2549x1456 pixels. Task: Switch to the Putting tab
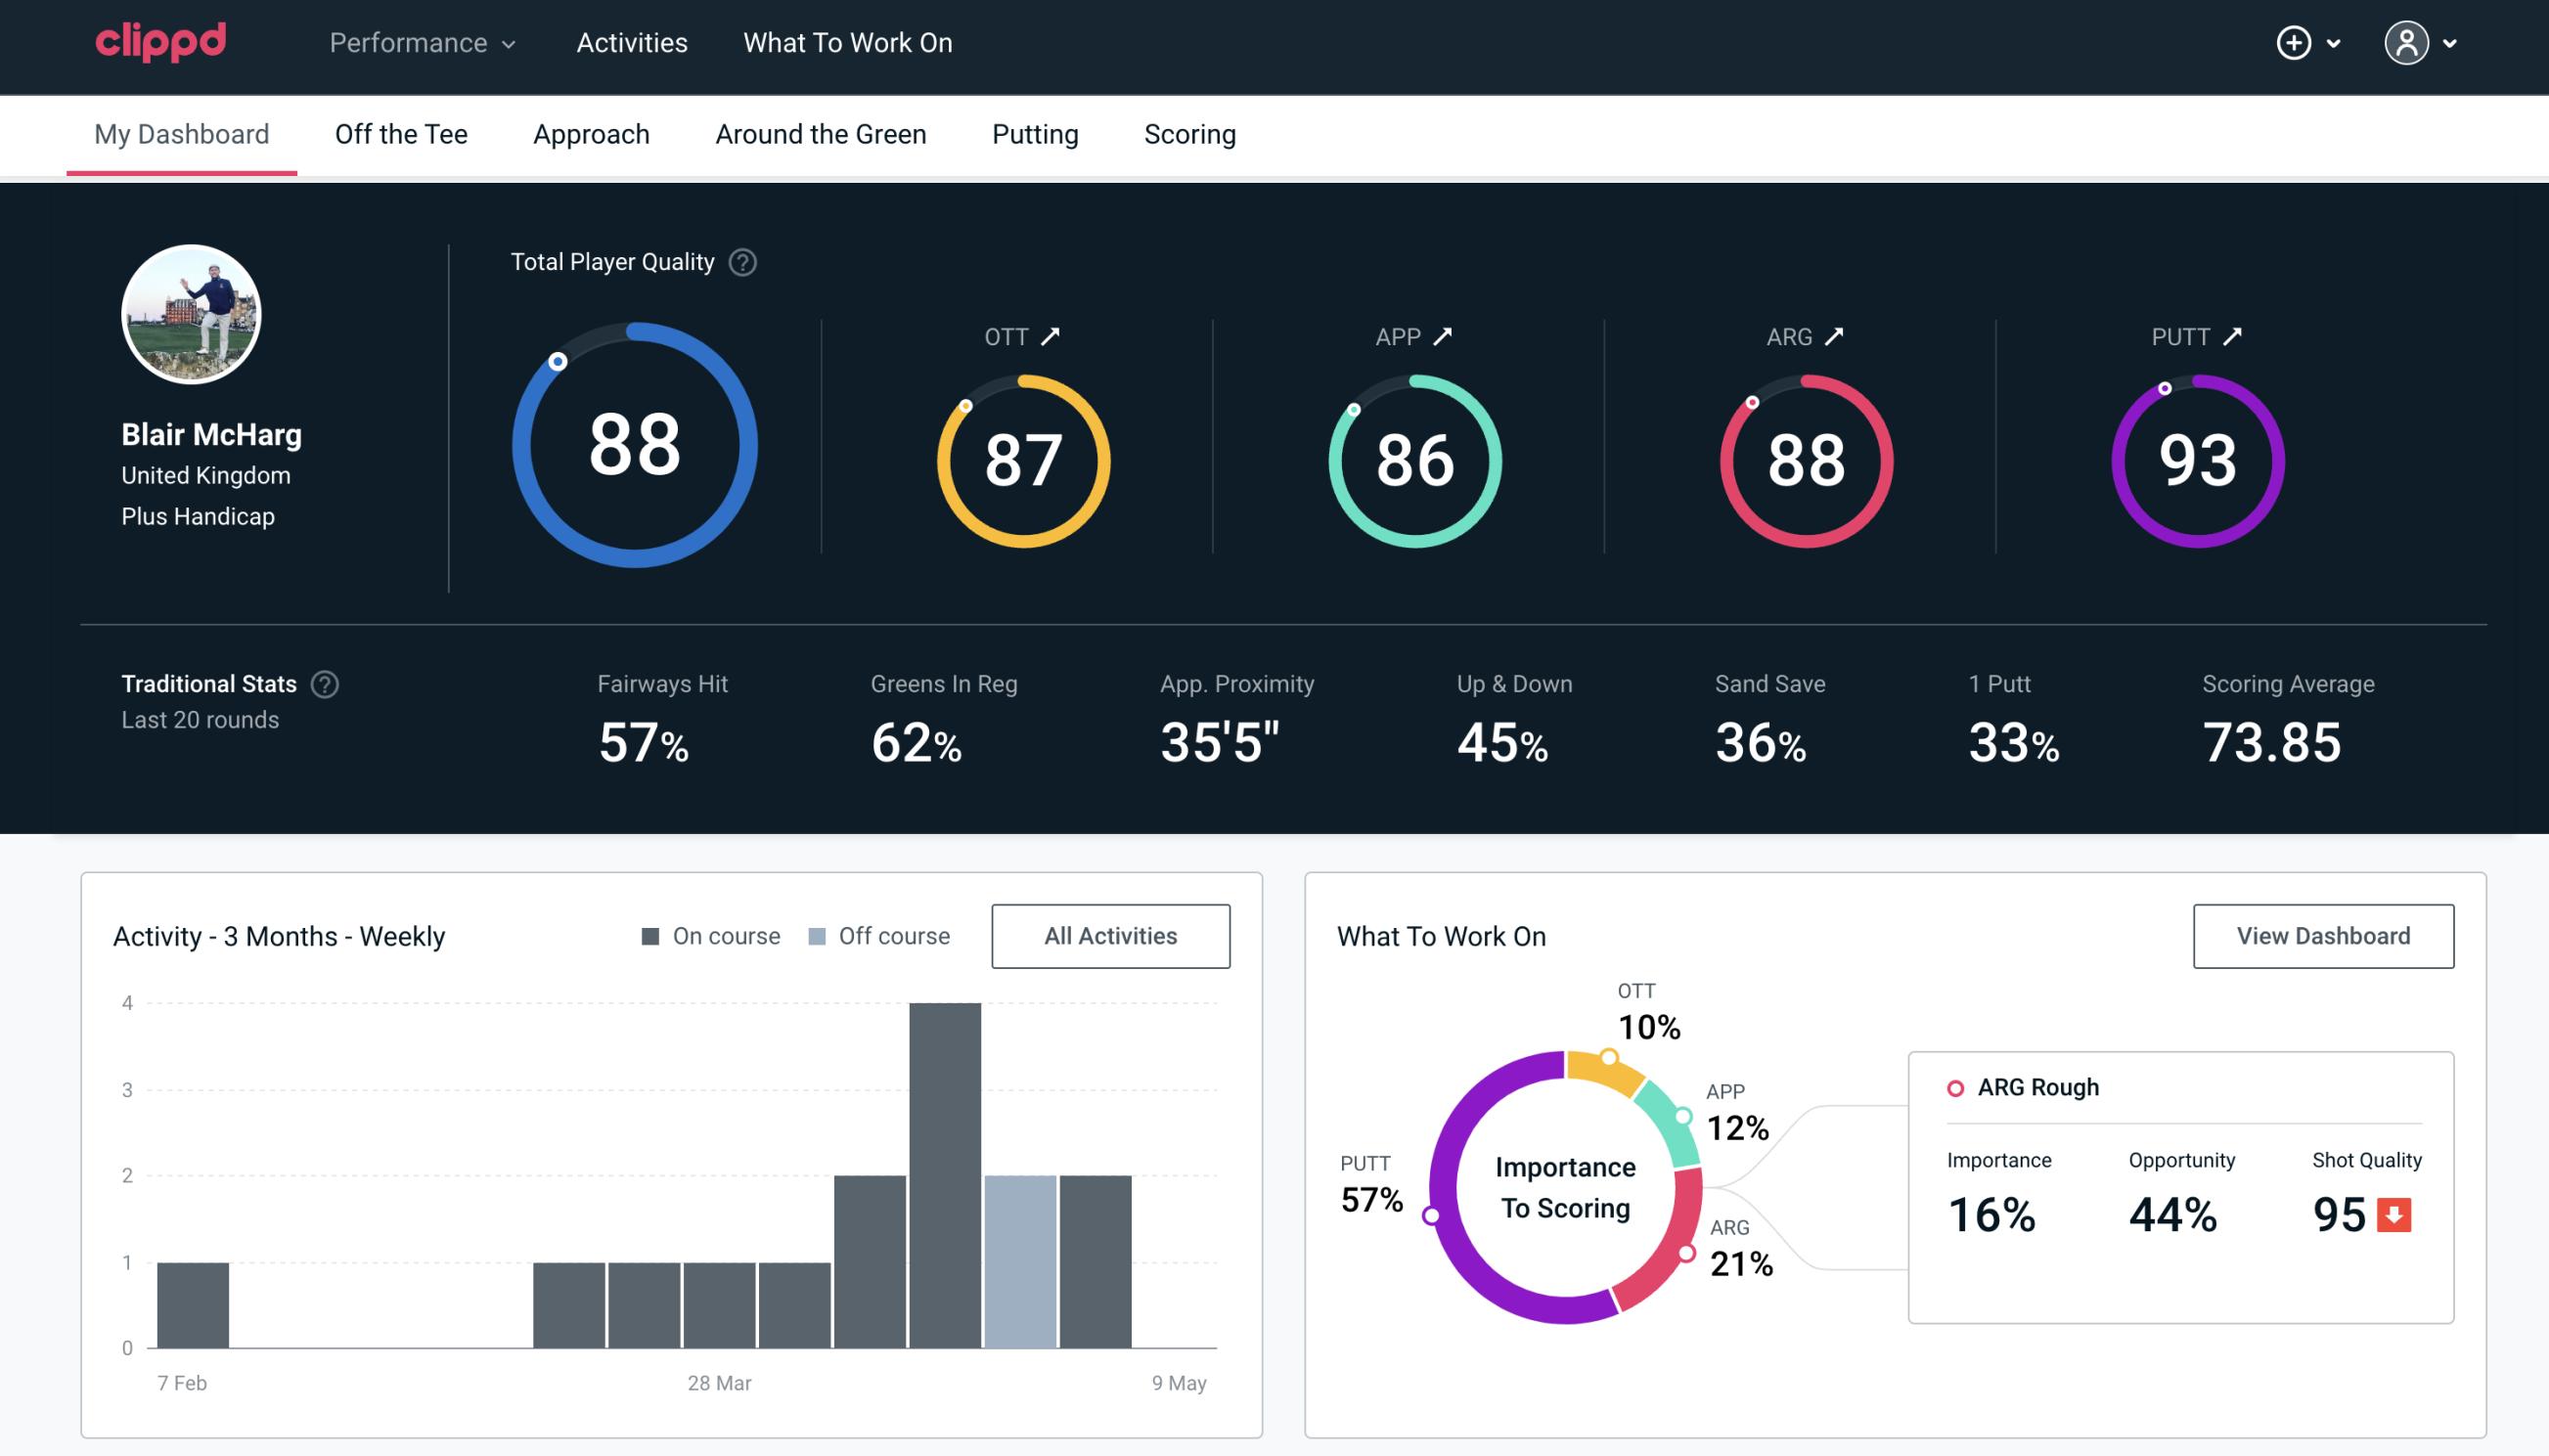tap(1033, 133)
